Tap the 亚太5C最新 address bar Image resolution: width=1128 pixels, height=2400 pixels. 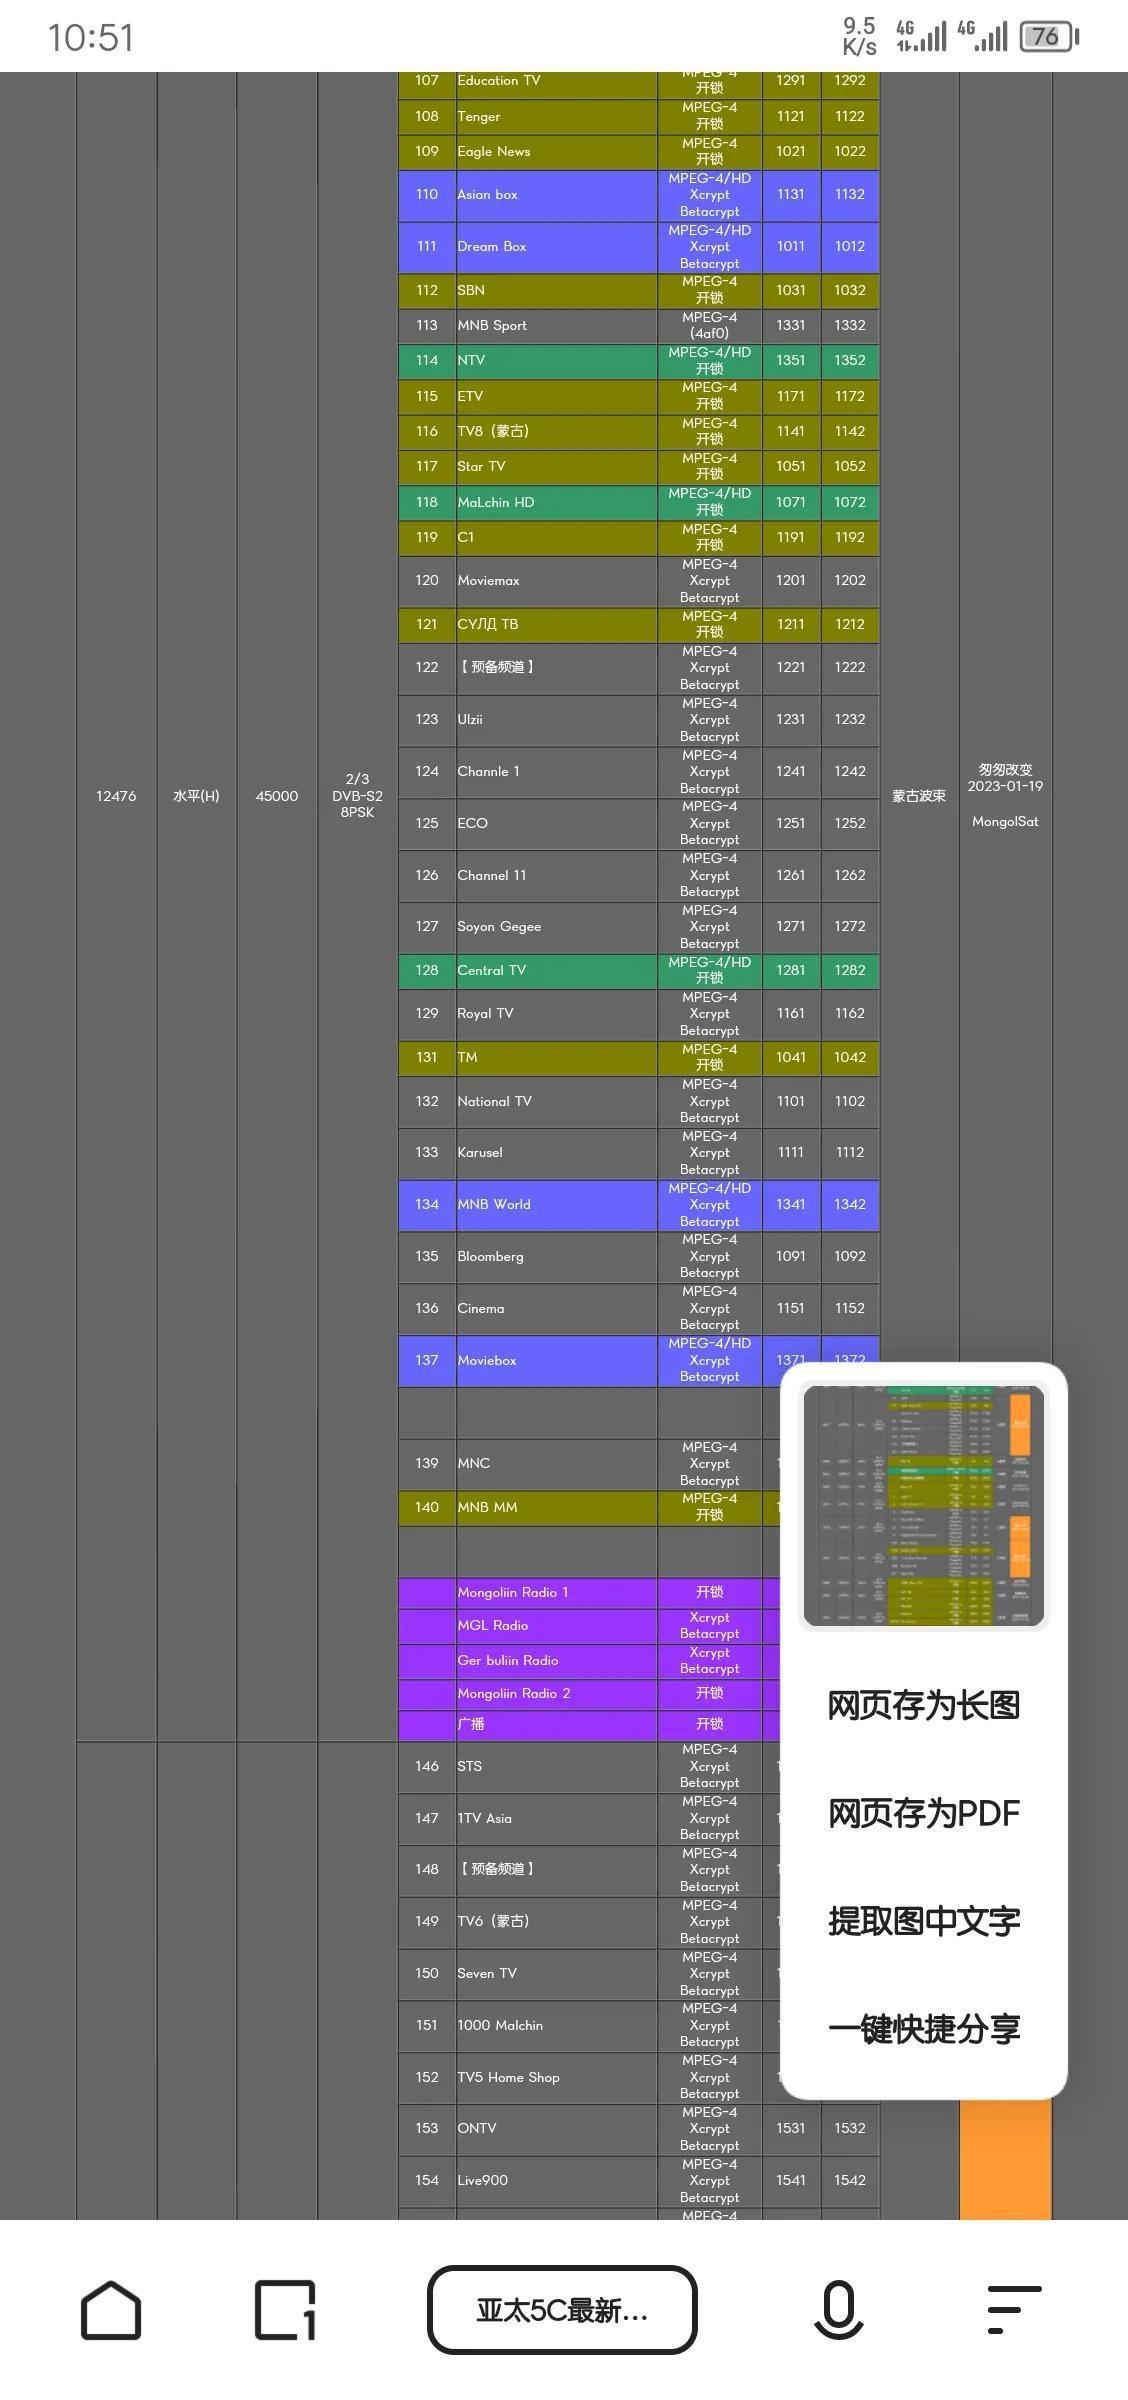pos(562,2310)
